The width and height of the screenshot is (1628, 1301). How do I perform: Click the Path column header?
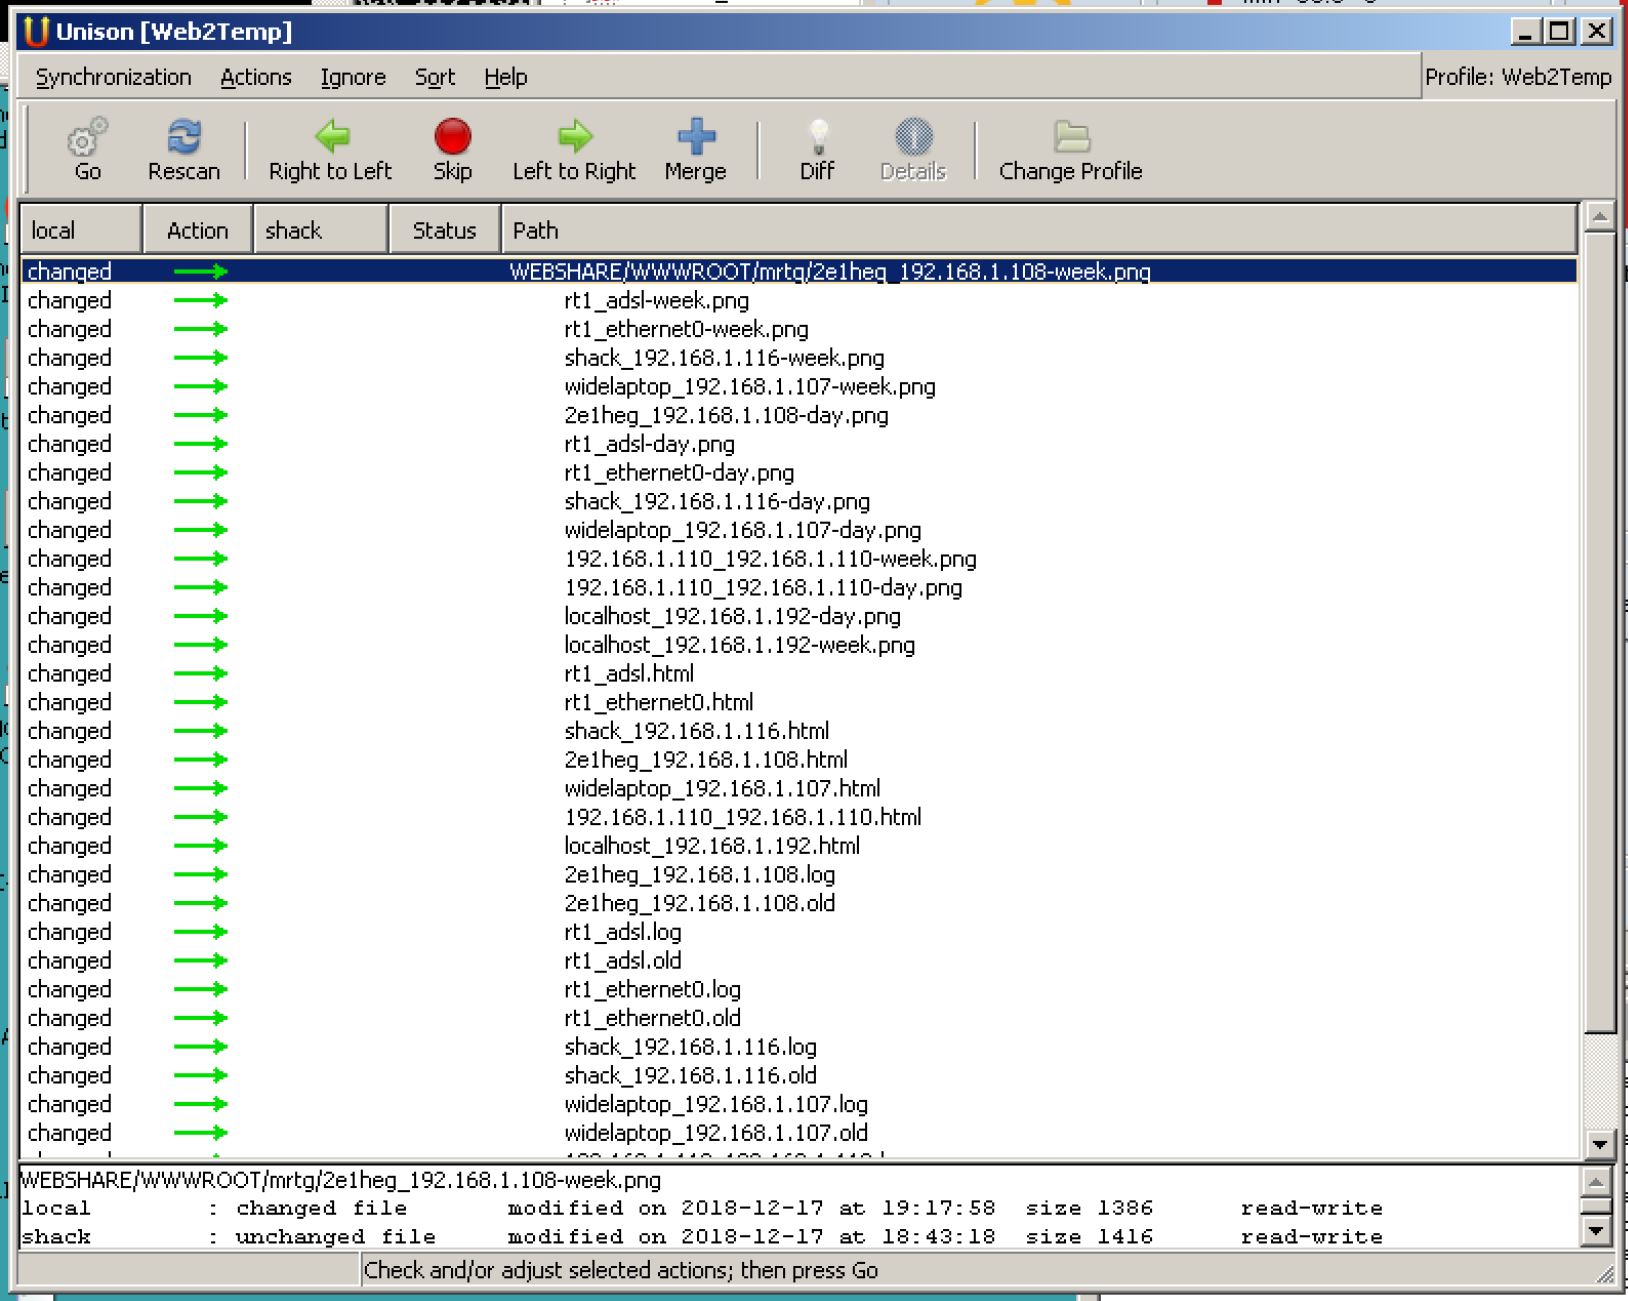point(1039,230)
